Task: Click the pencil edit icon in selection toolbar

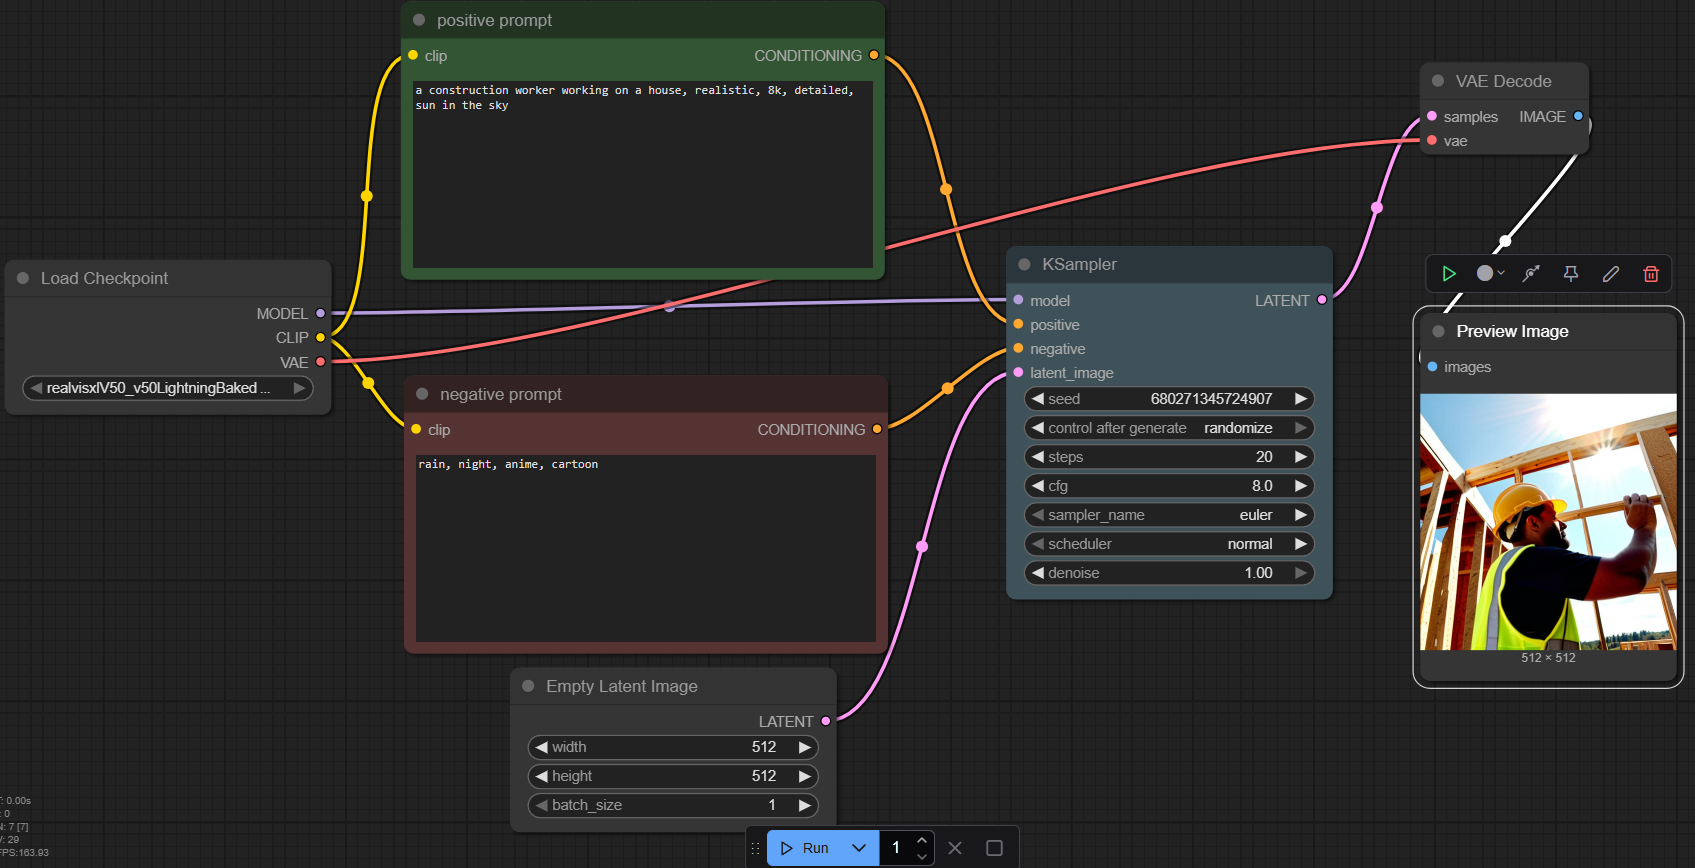Action: [1611, 273]
